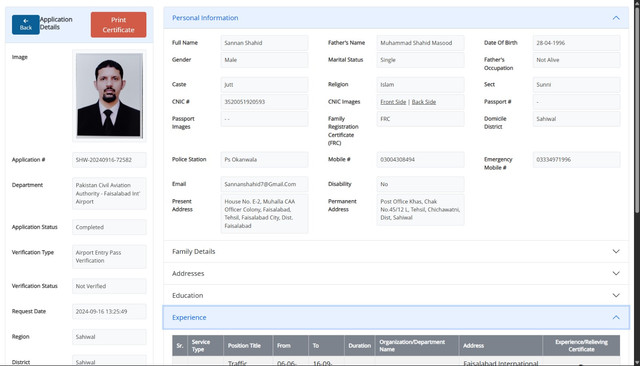
Task: Click the Experience header label
Action: click(189, 317)
